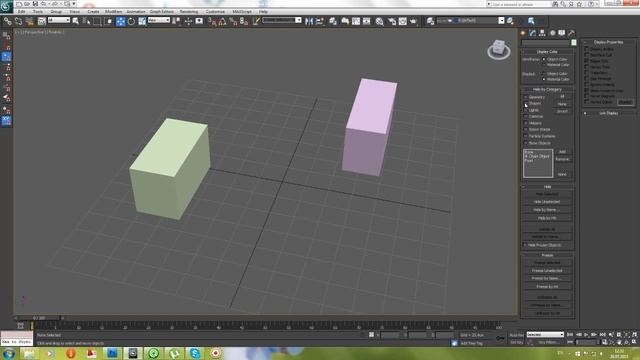Click the Invert button in Hide by Category
This screenshot has height=360, width=640.
click(562, 111)
